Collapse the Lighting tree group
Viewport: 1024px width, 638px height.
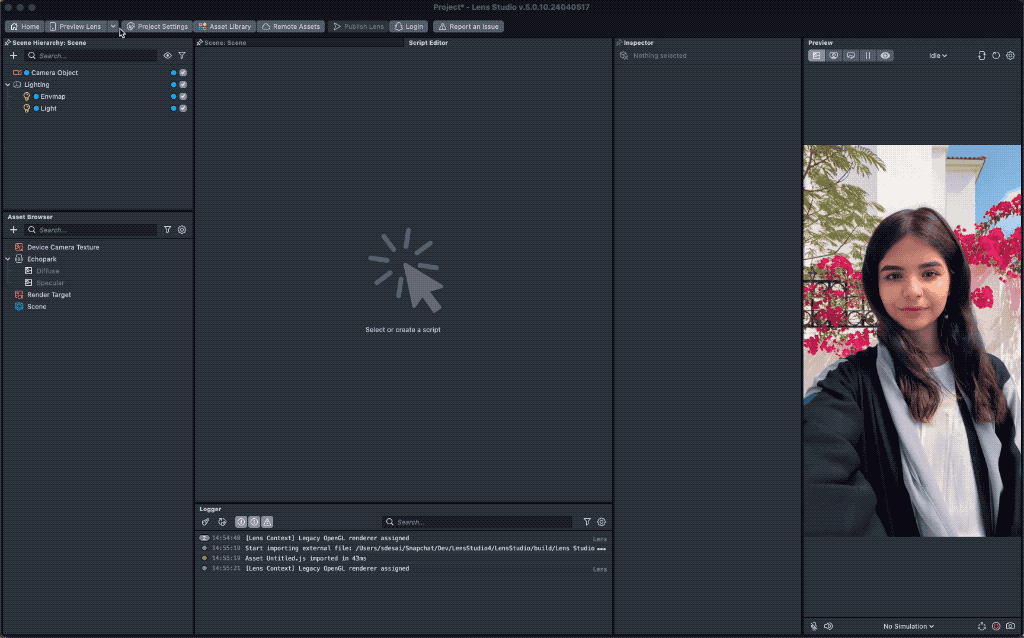(x=8, y=85)
